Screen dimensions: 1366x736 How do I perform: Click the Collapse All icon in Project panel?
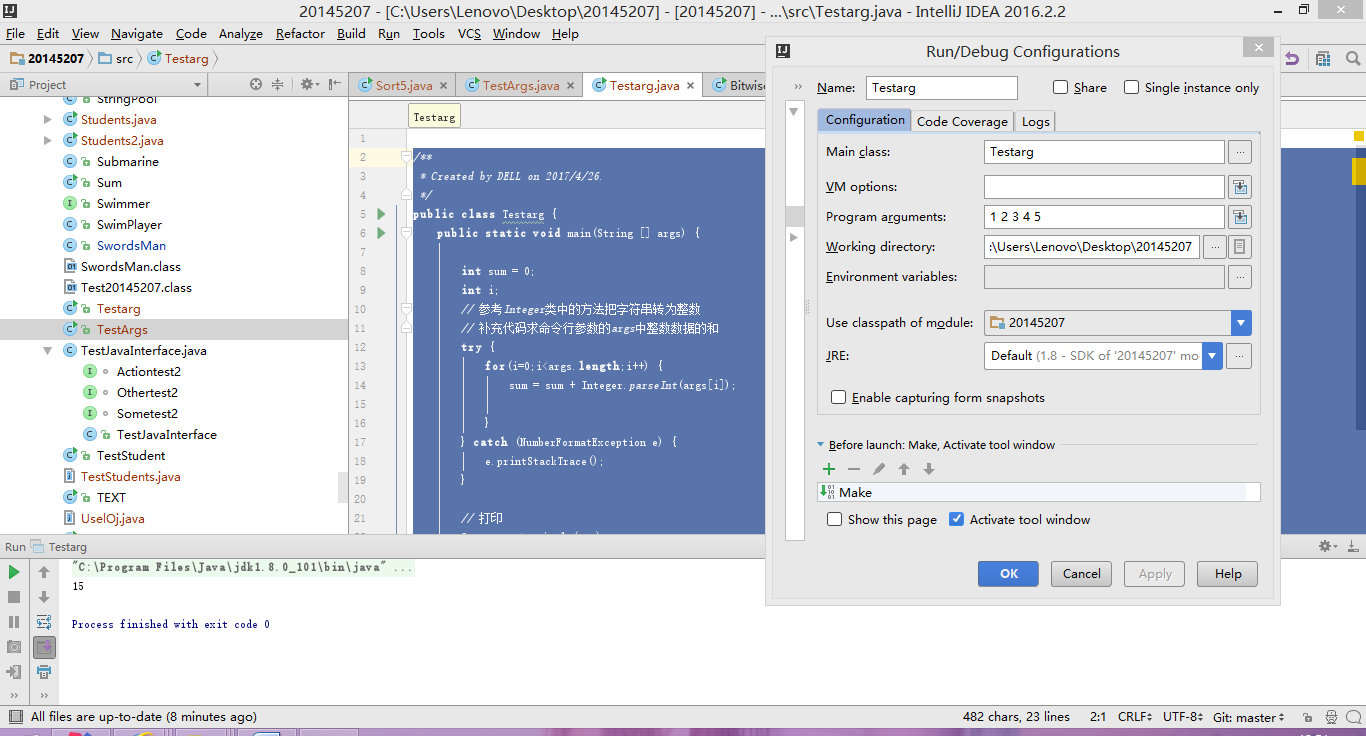click(278, 85)
